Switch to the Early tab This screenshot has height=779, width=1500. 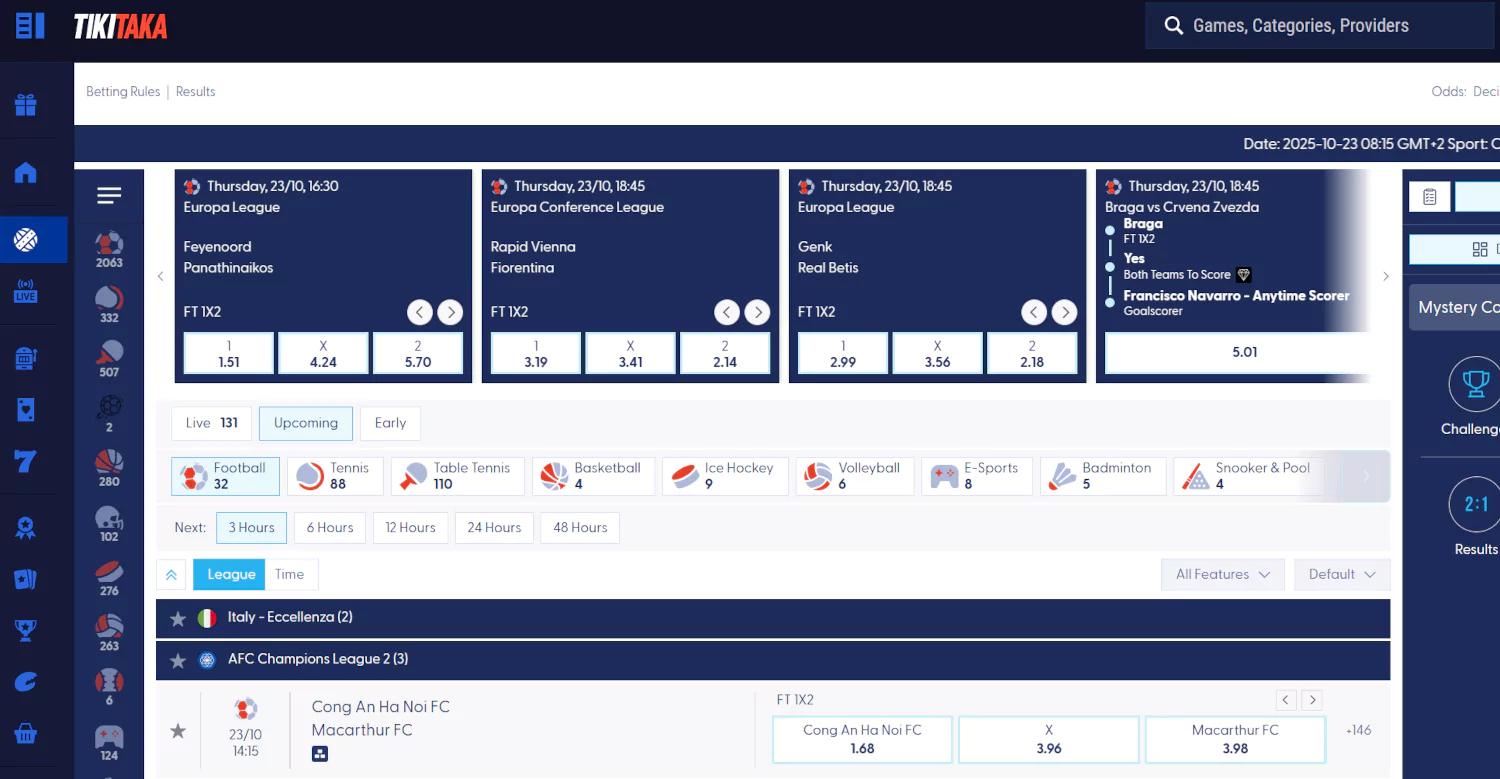pos(390,423)
